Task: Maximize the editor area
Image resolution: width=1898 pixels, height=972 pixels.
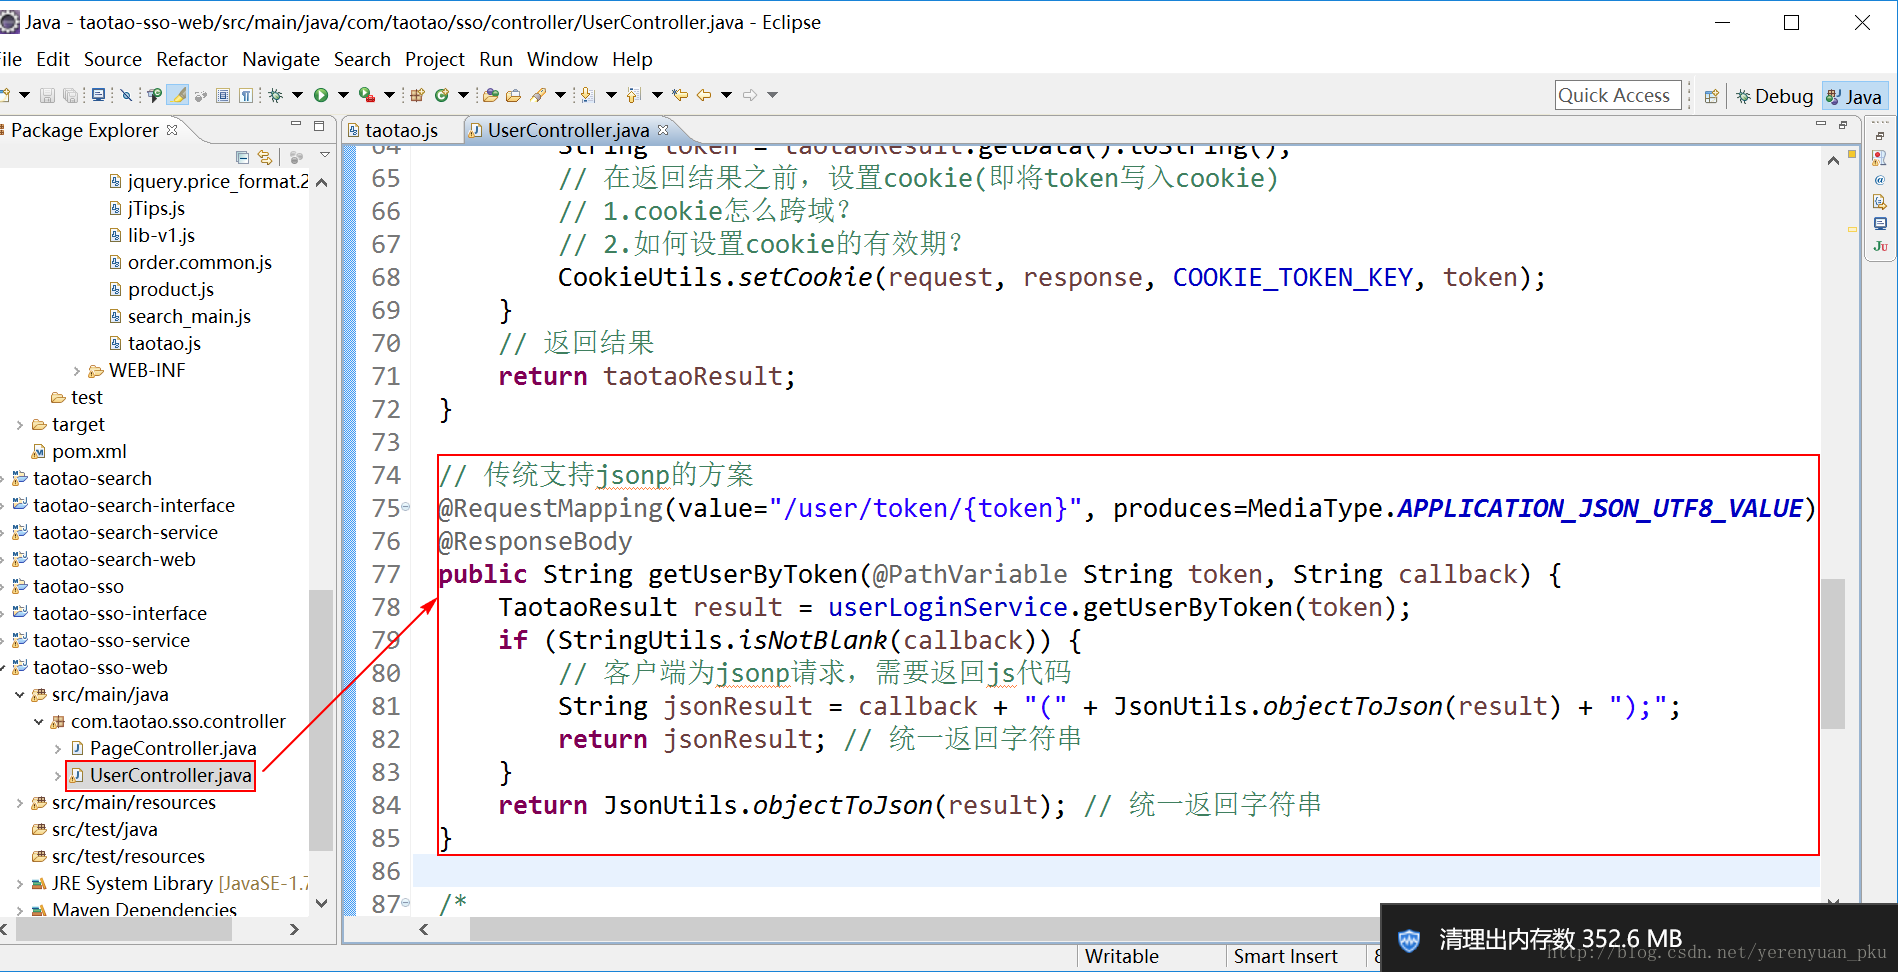Action: [1843, 126]
